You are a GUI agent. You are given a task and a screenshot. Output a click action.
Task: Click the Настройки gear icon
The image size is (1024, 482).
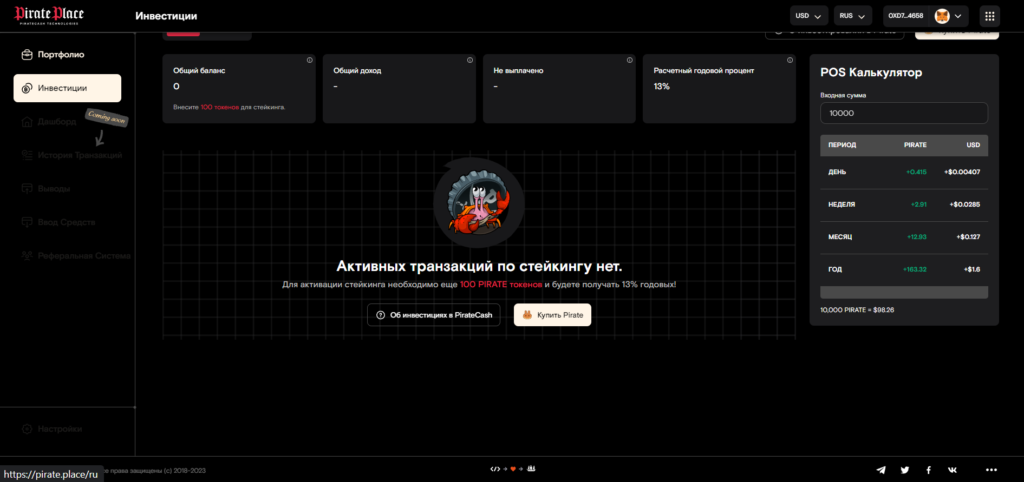pyautogui.click(x=27, y=429)
